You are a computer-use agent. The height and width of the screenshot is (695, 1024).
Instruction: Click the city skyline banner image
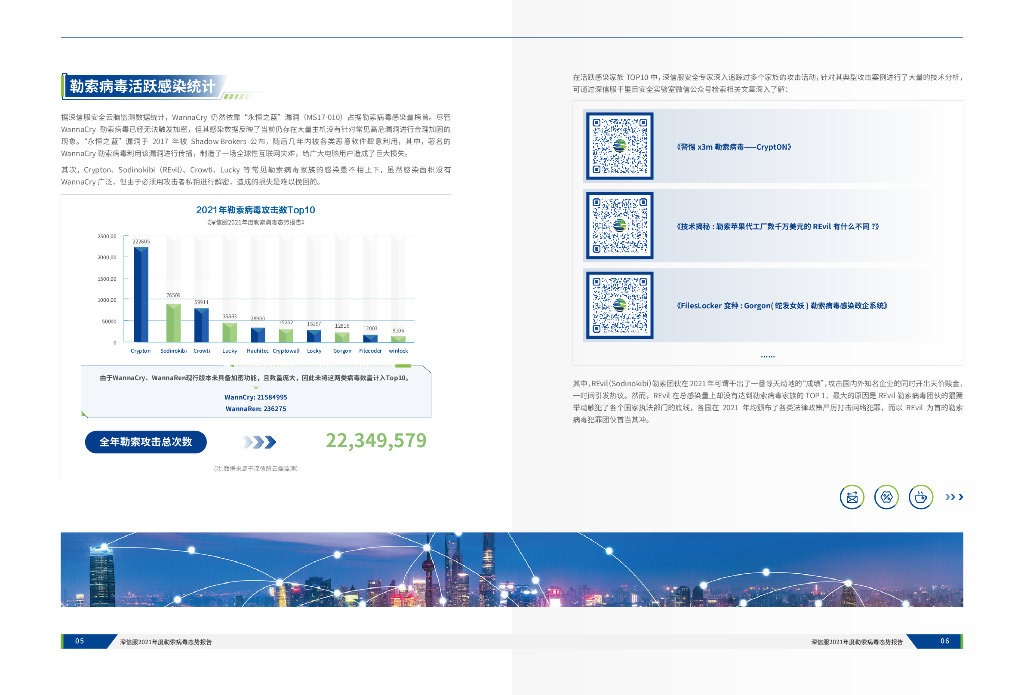click(512, 570)
